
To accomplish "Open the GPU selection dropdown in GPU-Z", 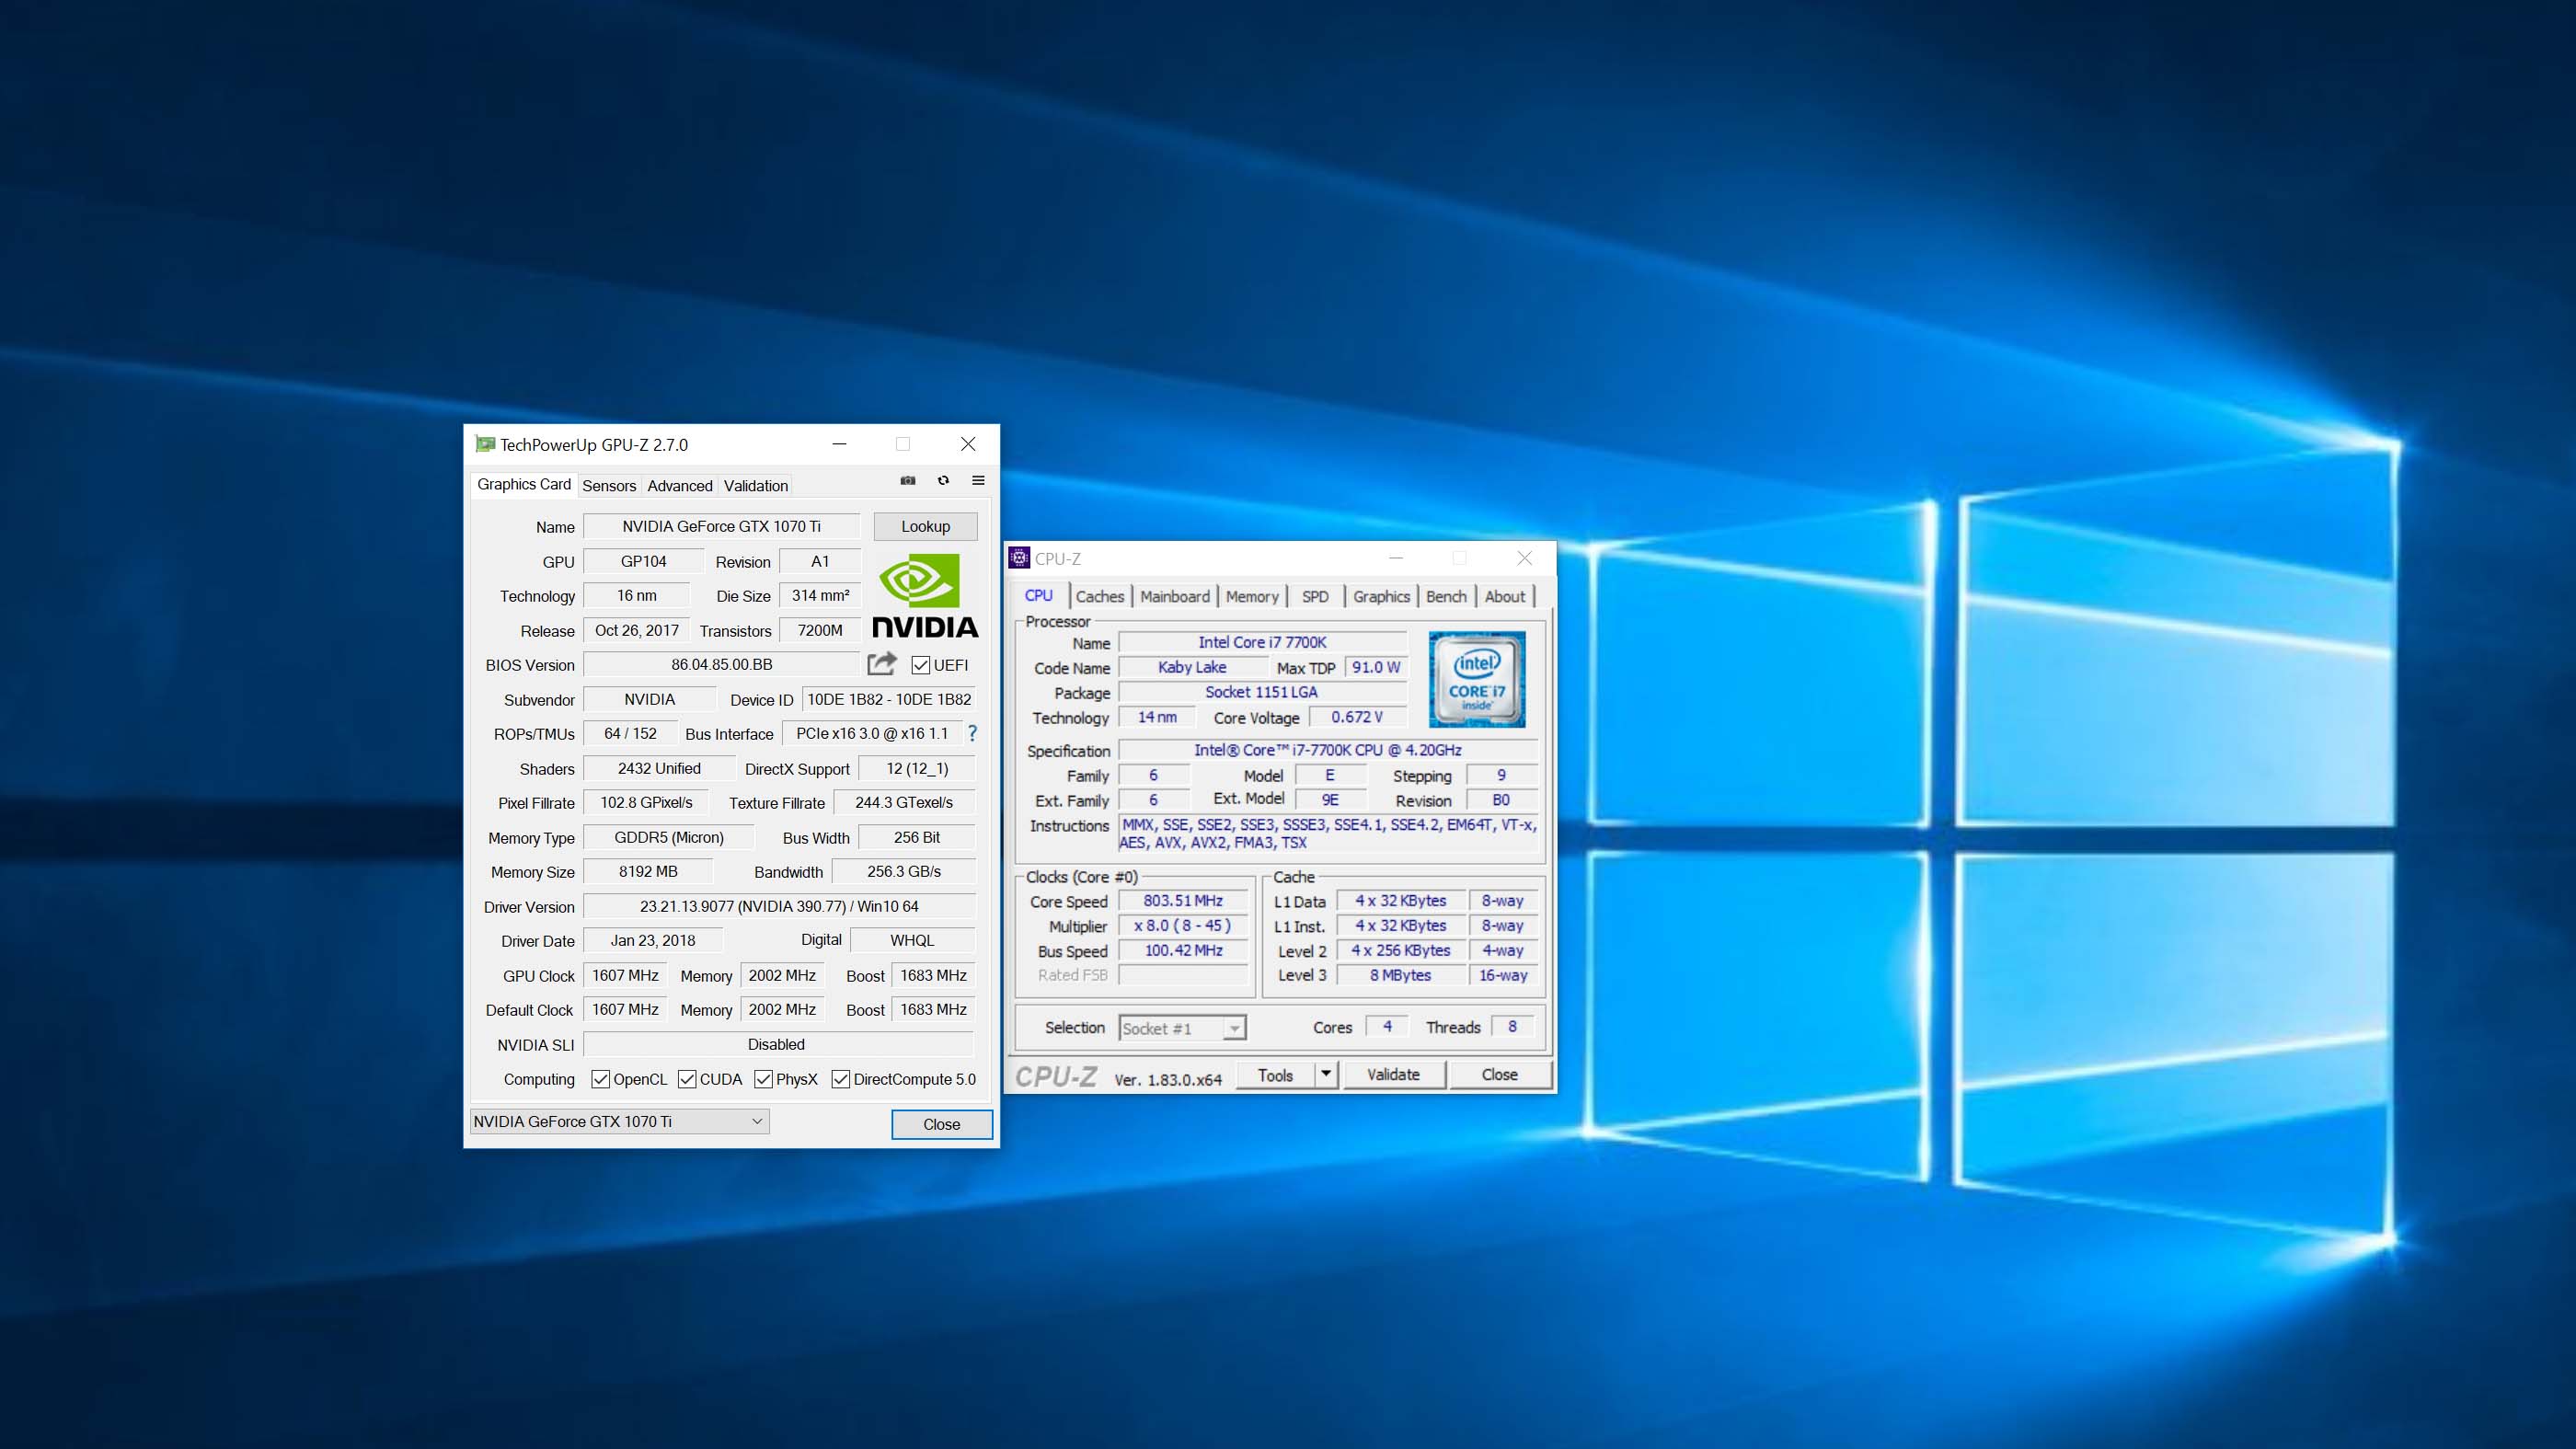I will tap(619, 1122).
